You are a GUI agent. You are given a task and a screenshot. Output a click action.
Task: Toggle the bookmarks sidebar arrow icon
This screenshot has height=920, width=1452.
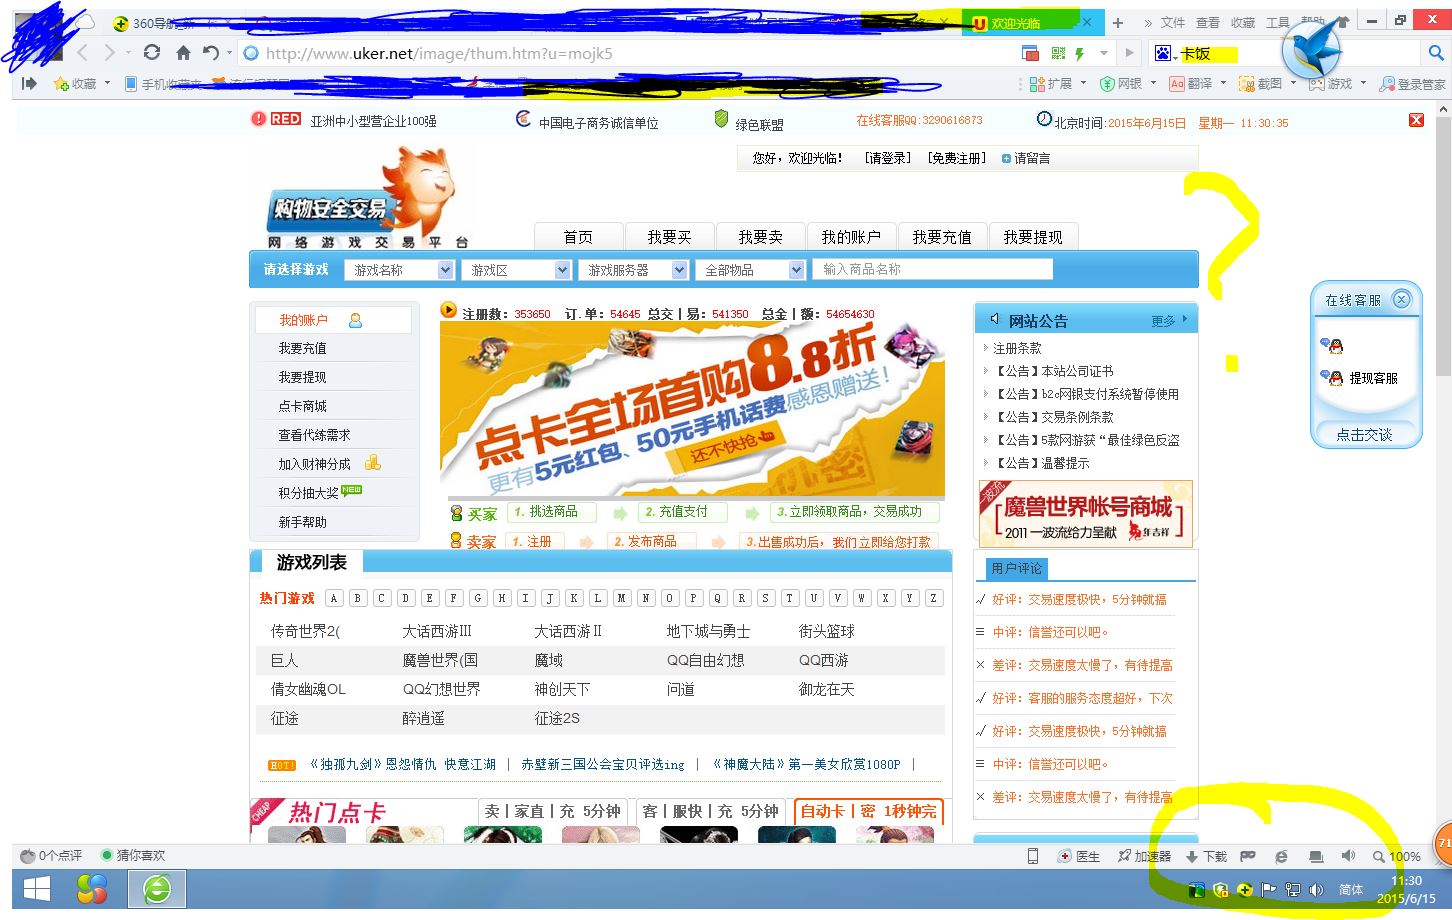tap(29, 84)
